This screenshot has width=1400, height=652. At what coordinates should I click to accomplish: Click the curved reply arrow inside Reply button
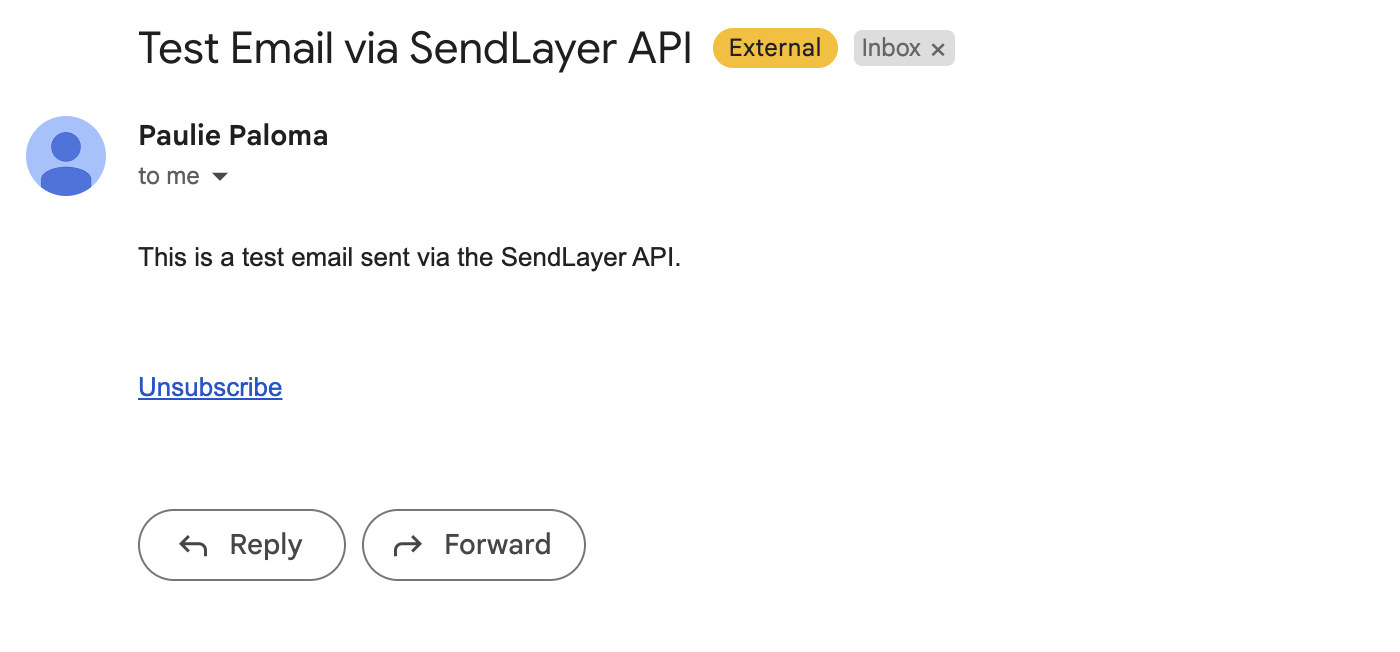coord(192,544)
